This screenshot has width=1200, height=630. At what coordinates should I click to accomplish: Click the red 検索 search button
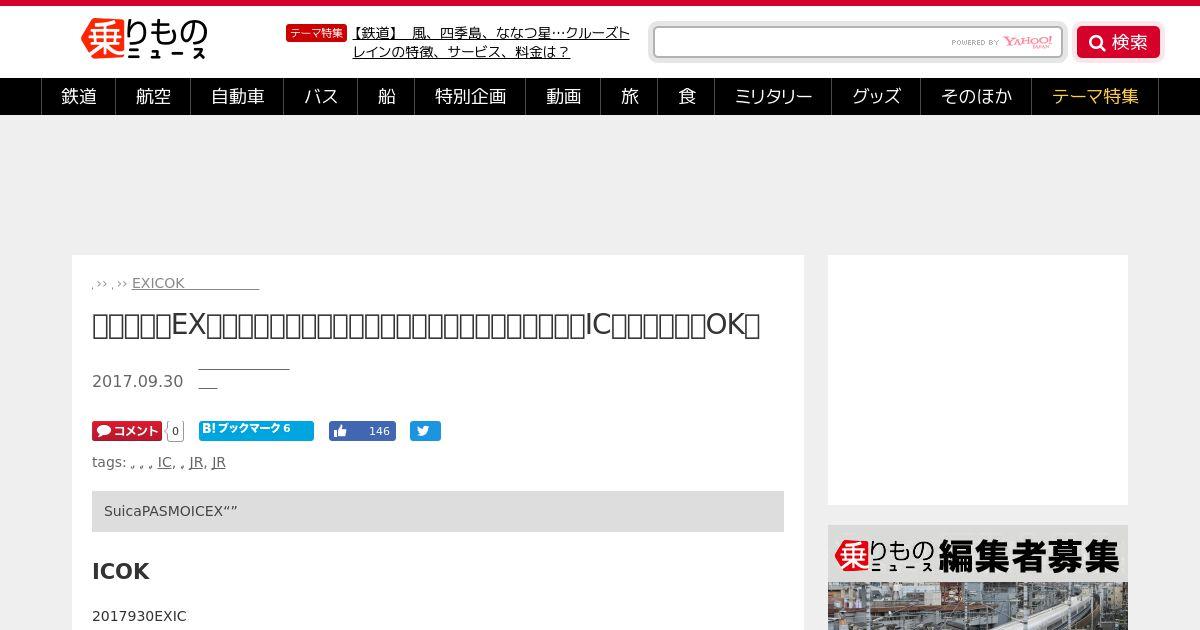coord(1118,42)
